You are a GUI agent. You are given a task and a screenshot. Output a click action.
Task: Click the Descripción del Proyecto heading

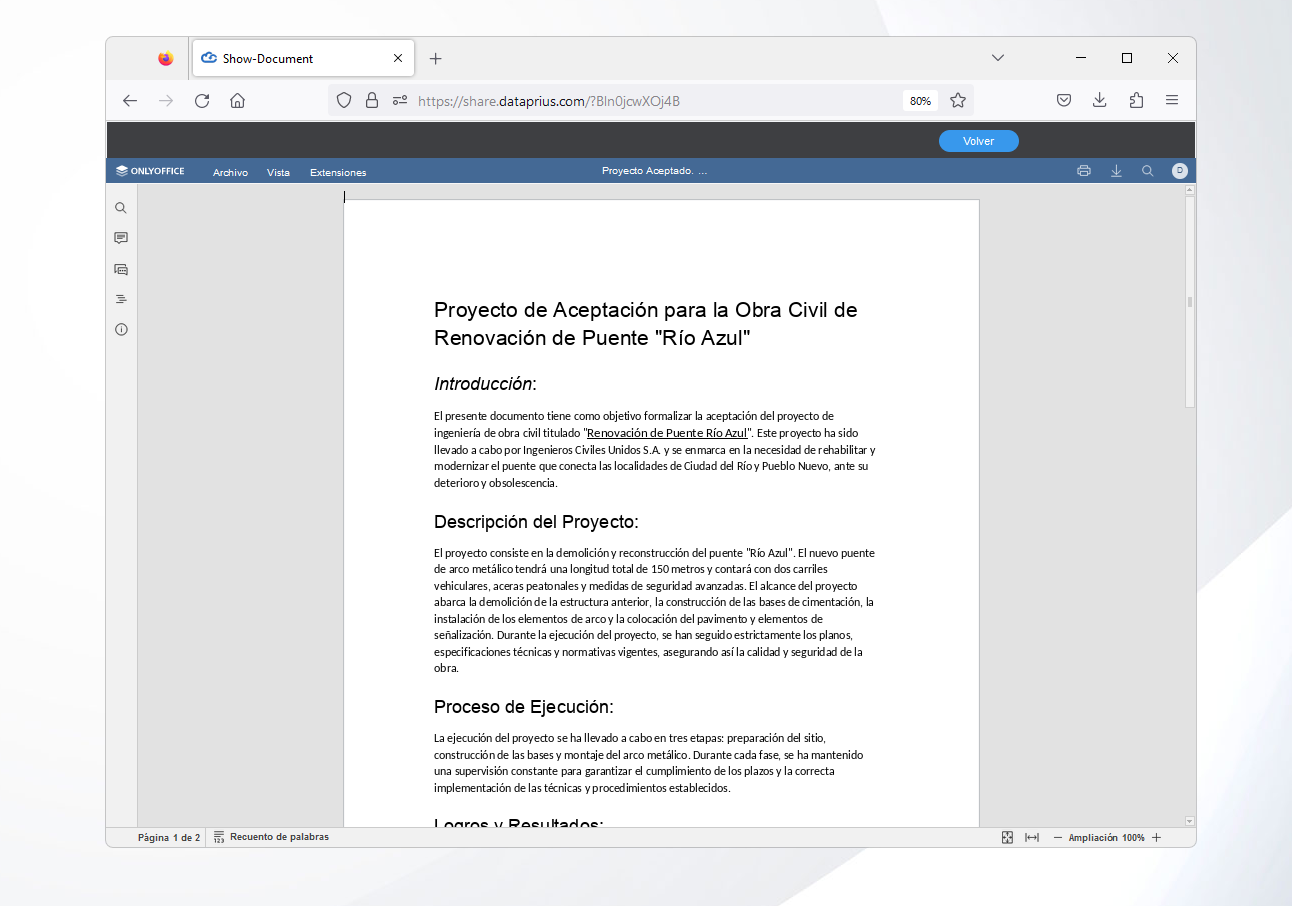536,522
